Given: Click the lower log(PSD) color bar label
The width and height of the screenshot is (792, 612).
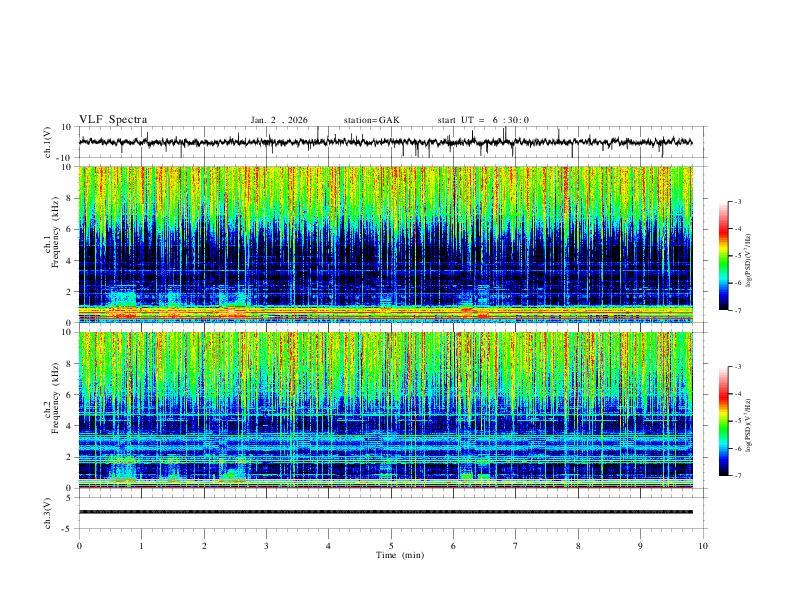Looking at the screenshot, I should click(749, 426).
